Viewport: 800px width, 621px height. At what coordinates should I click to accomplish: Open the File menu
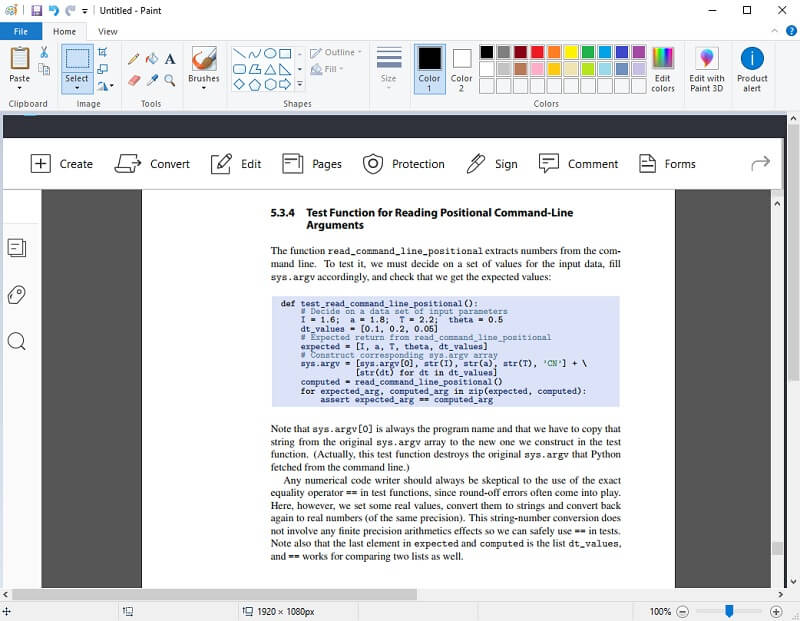[x=20, y=31]
